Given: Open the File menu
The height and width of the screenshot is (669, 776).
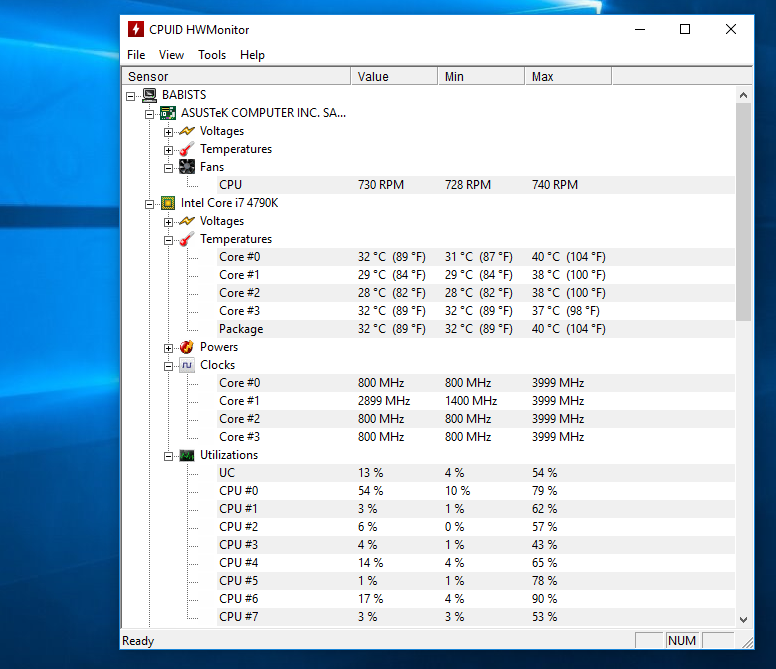Looking at the screenshot, I should [x=136, y=55].
